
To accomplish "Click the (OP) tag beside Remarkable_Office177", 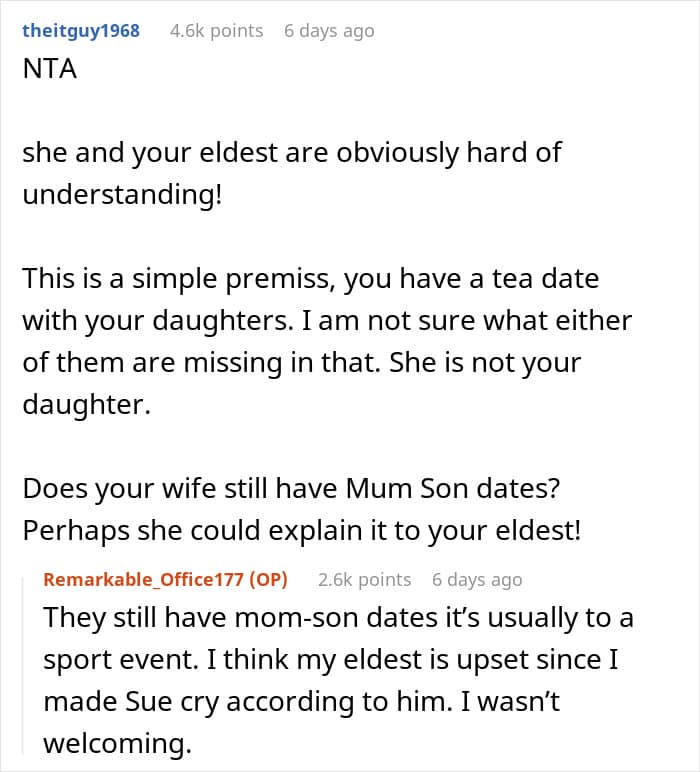I will click(x=268, y=579).
